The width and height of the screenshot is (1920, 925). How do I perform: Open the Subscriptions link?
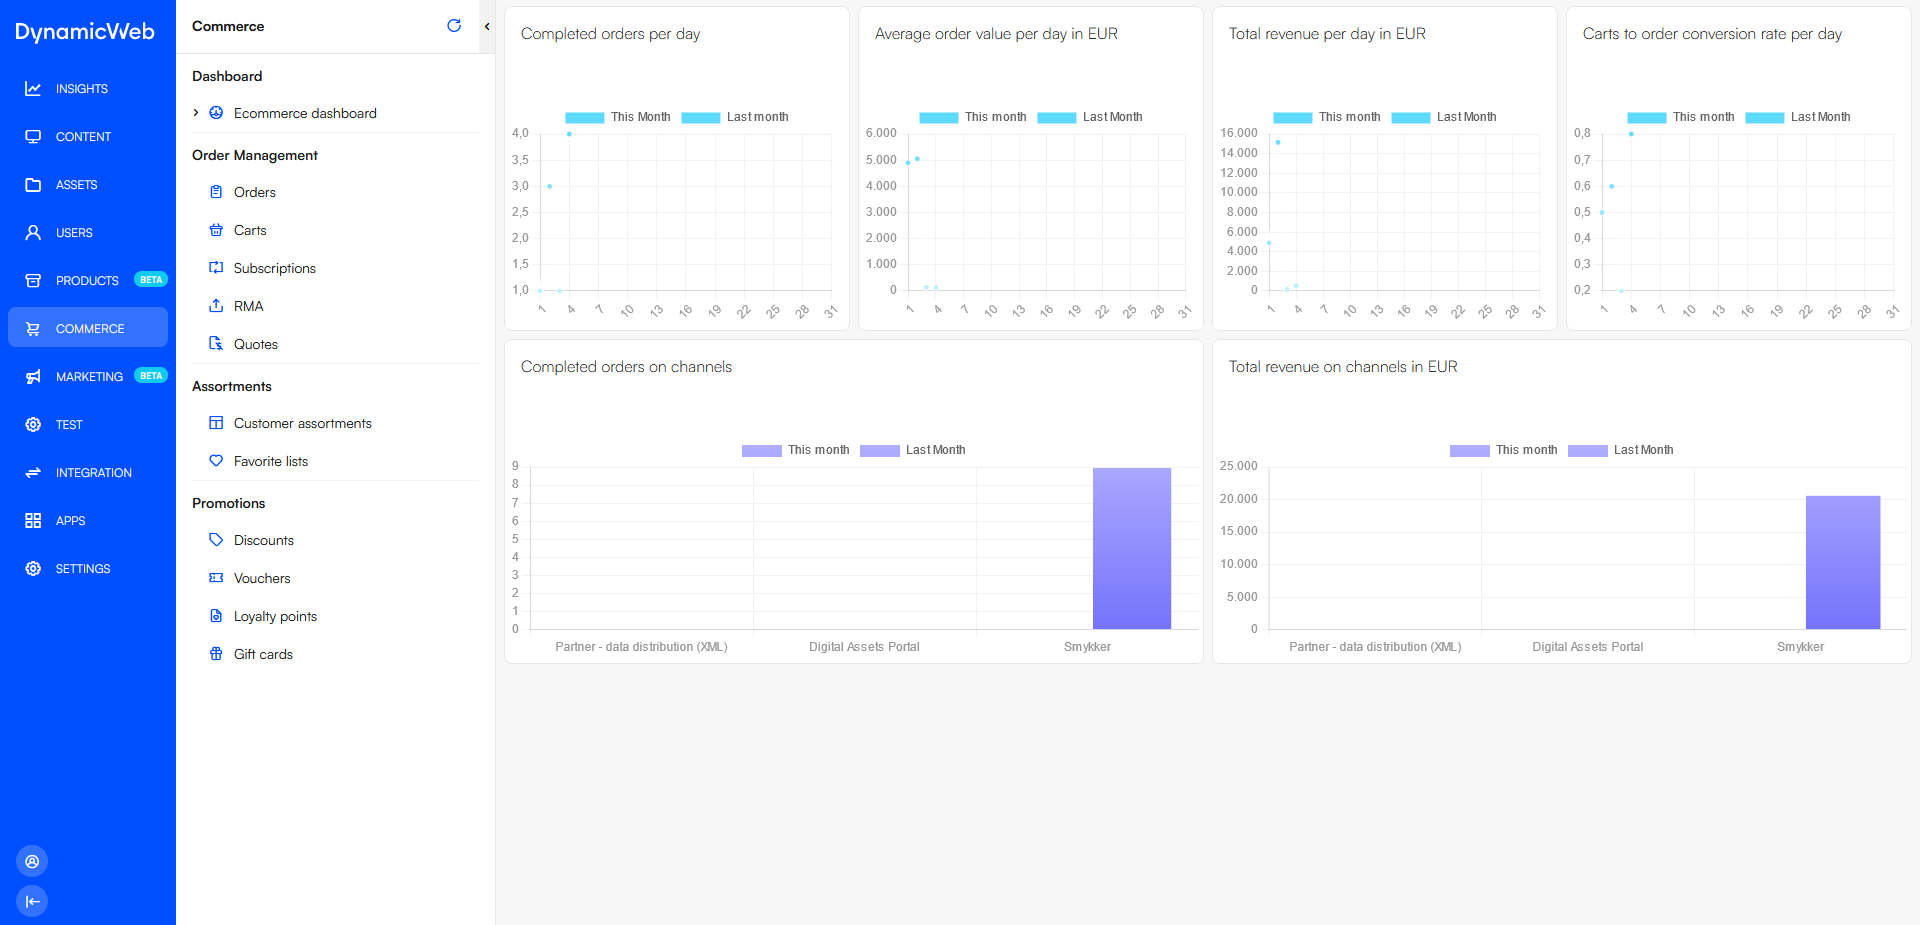(275, 268)
